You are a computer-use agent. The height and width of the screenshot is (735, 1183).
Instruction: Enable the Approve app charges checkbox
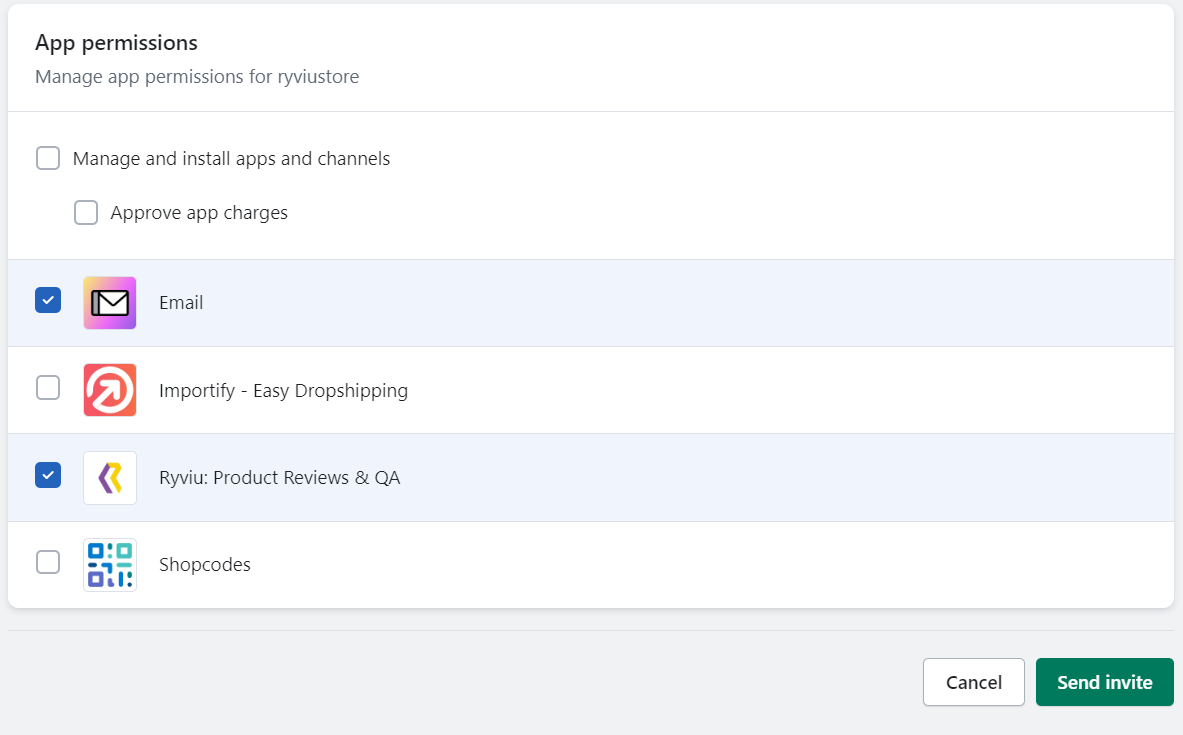86,212
